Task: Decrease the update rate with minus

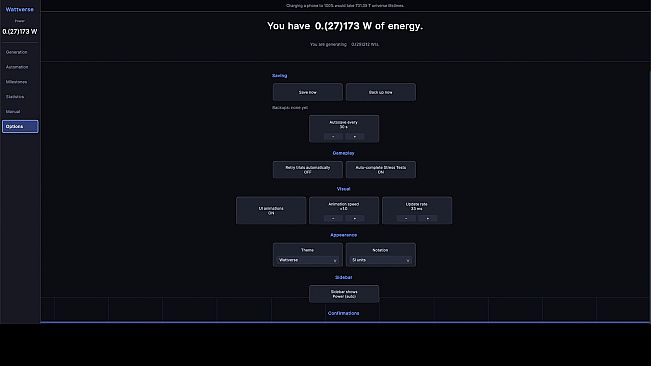Action: point(406,218)
